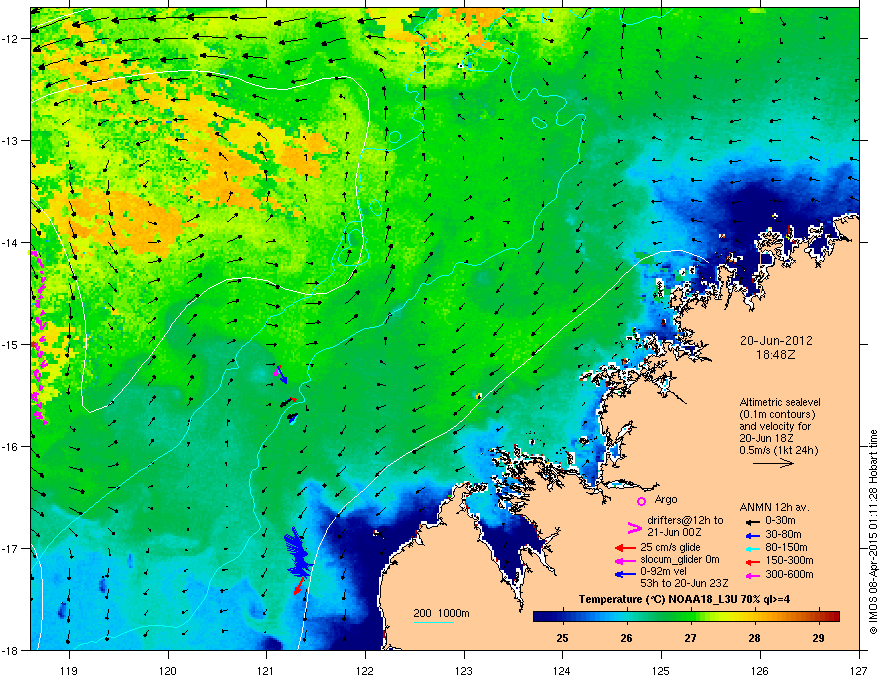880x680 pixels.
Task: Click the blue 0-92m vel legend arrow
Action: coord(625,574)
